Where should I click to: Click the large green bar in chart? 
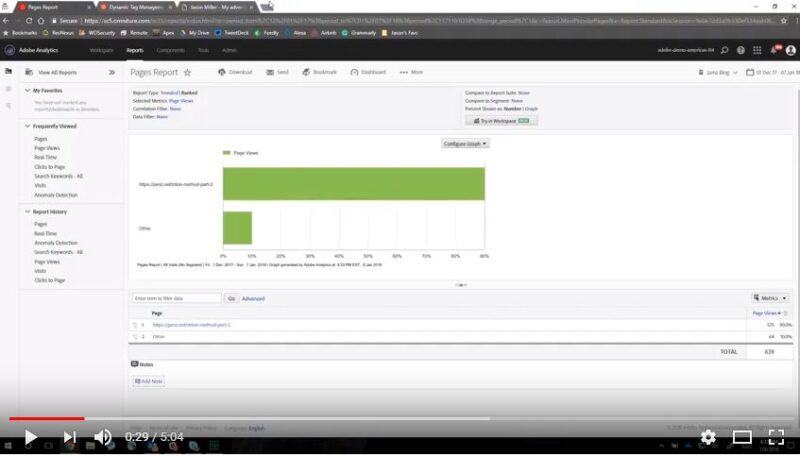354,184
